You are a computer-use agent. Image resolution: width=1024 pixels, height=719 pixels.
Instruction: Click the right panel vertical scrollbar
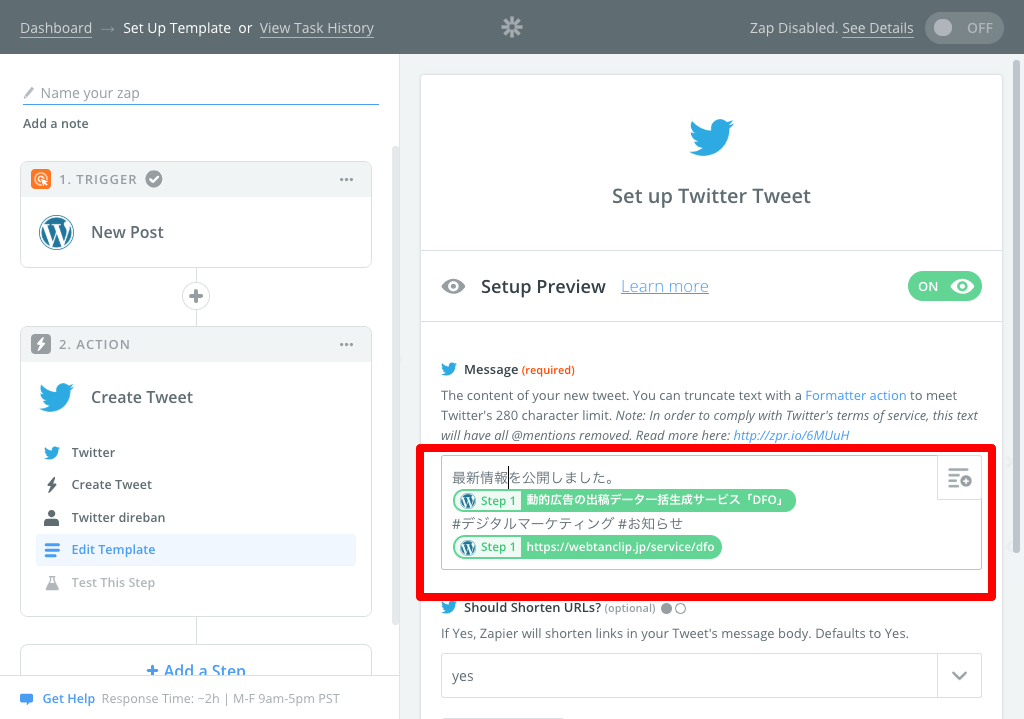point(1016,307)
